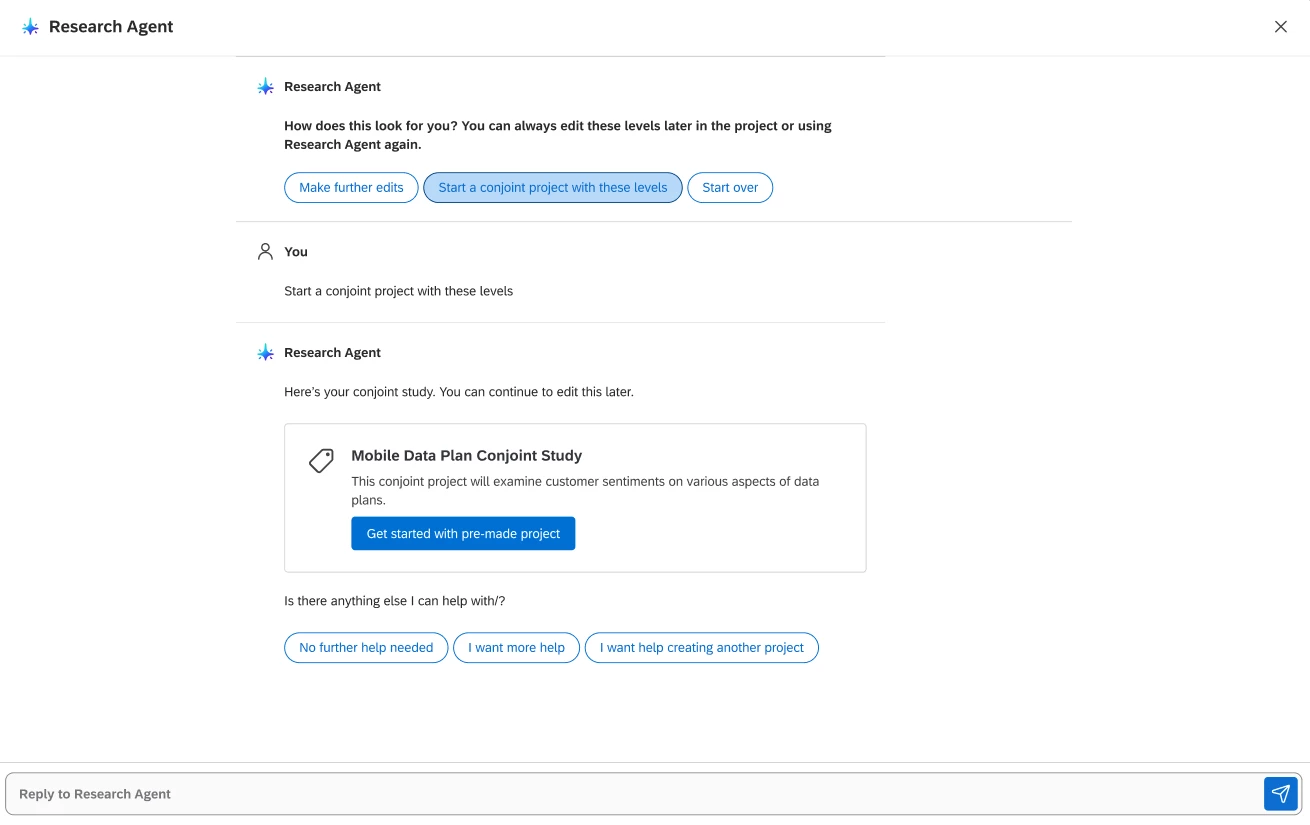Click the 'How does this look for you?' message
This screenshot has height=825, width=1310.
tap(558, 135)
